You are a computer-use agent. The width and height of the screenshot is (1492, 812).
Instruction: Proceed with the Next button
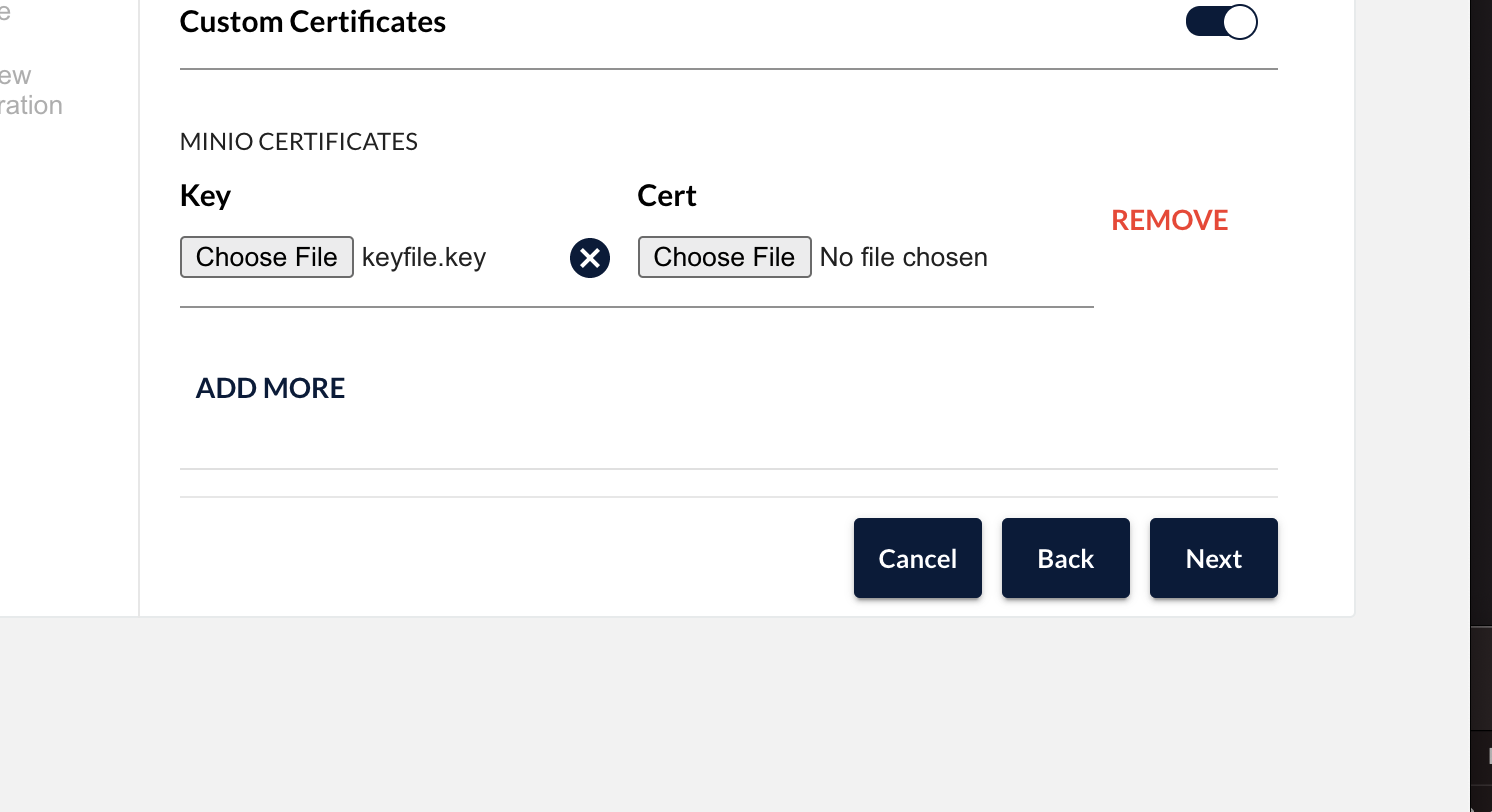coord(1214,558)
